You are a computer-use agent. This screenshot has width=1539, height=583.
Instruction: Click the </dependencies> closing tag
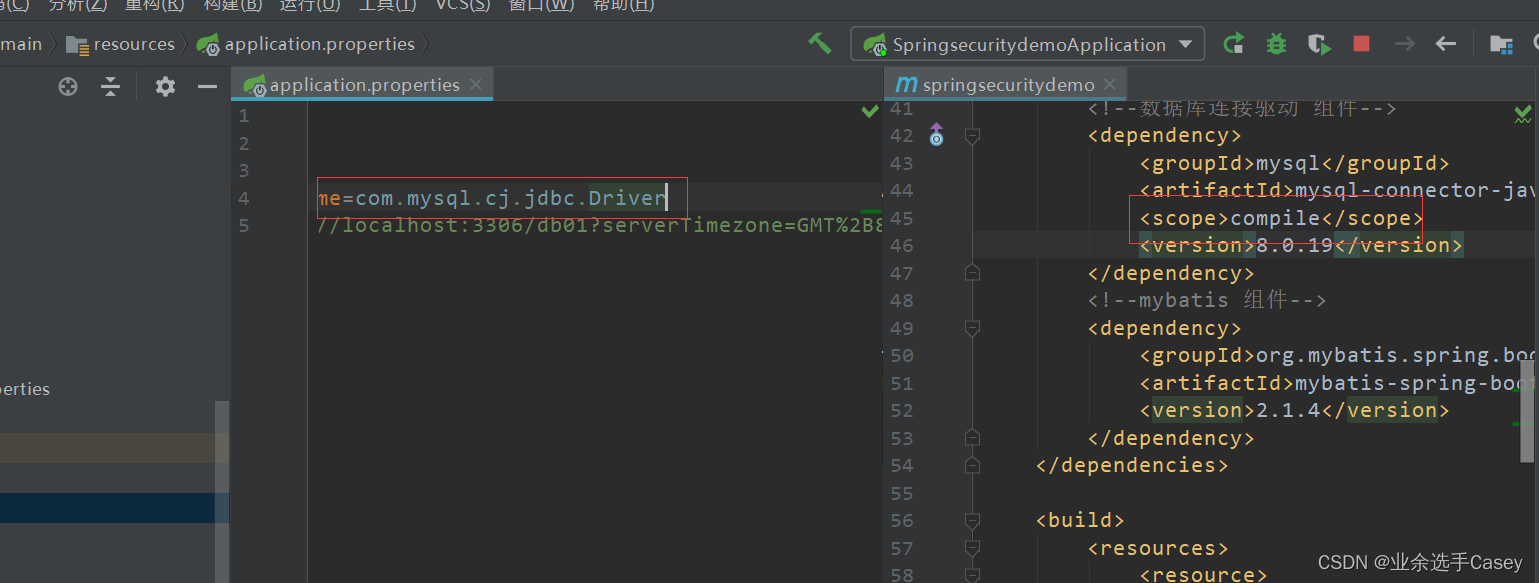[x=1132, y=465]
